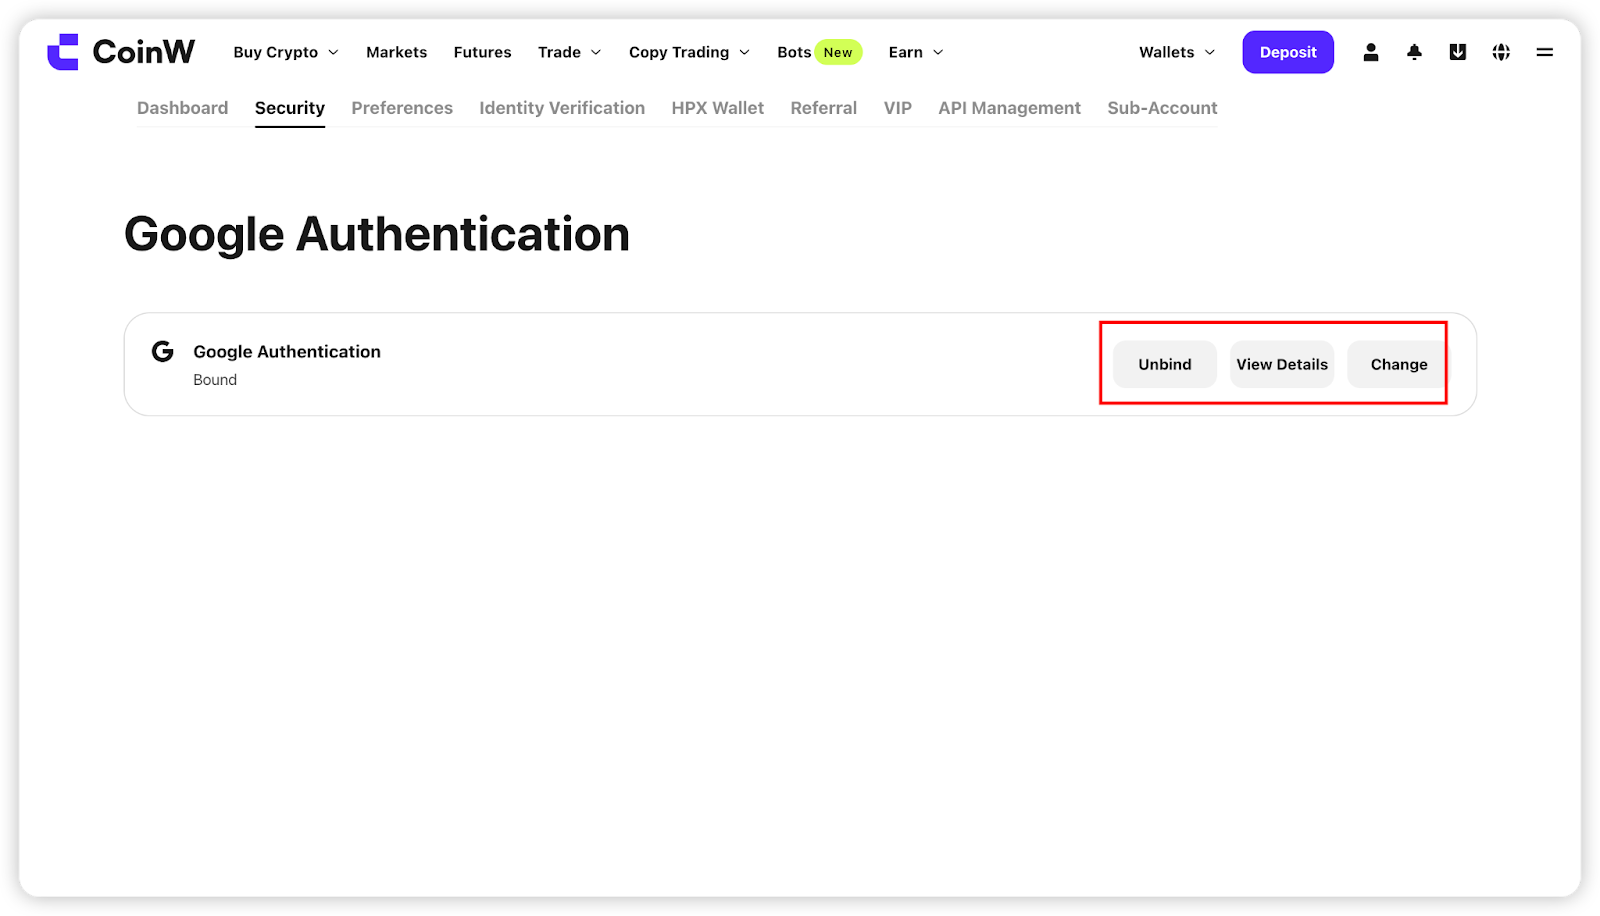Expand the Earn dropdown menu
1600x916 pixels.
[916, 52]
